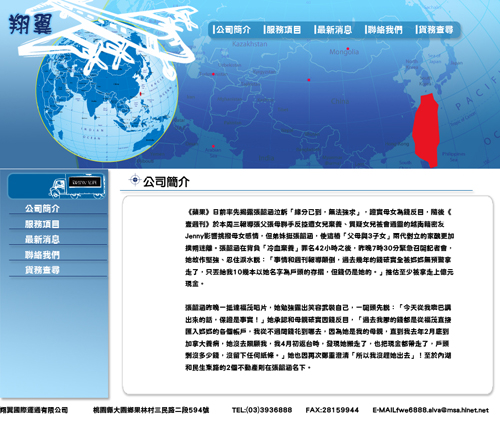Click the truck banner image in sidebar
The width and height of the screenshot is (500, 430).
coord(57,186)
